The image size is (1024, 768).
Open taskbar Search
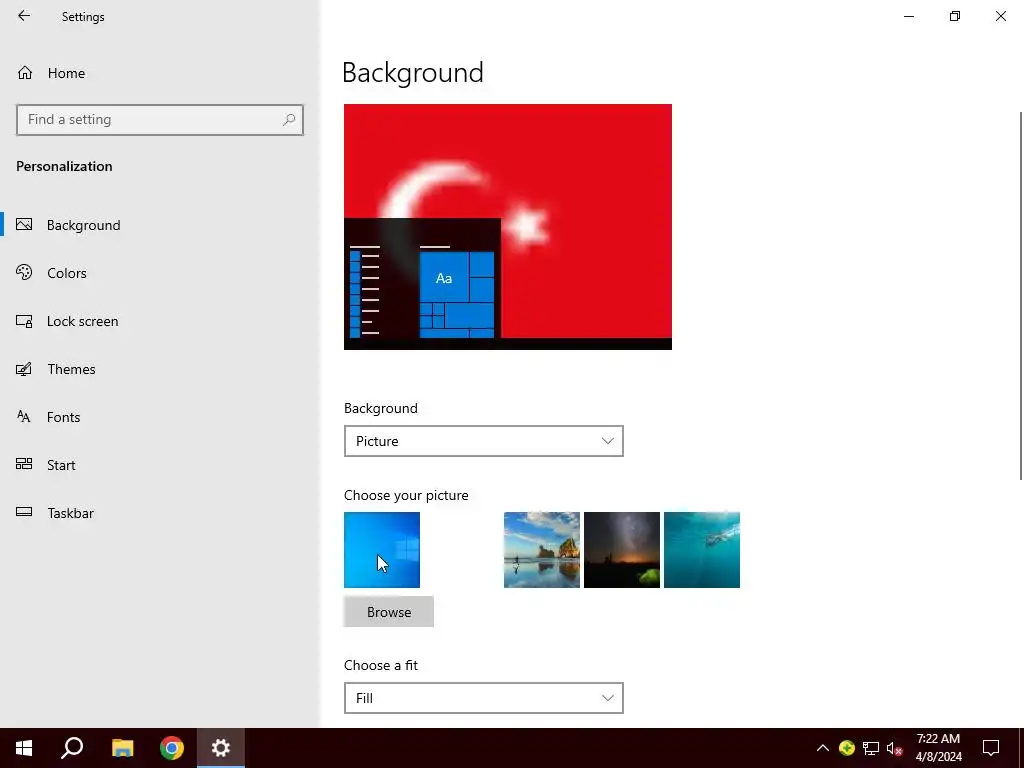72,748
